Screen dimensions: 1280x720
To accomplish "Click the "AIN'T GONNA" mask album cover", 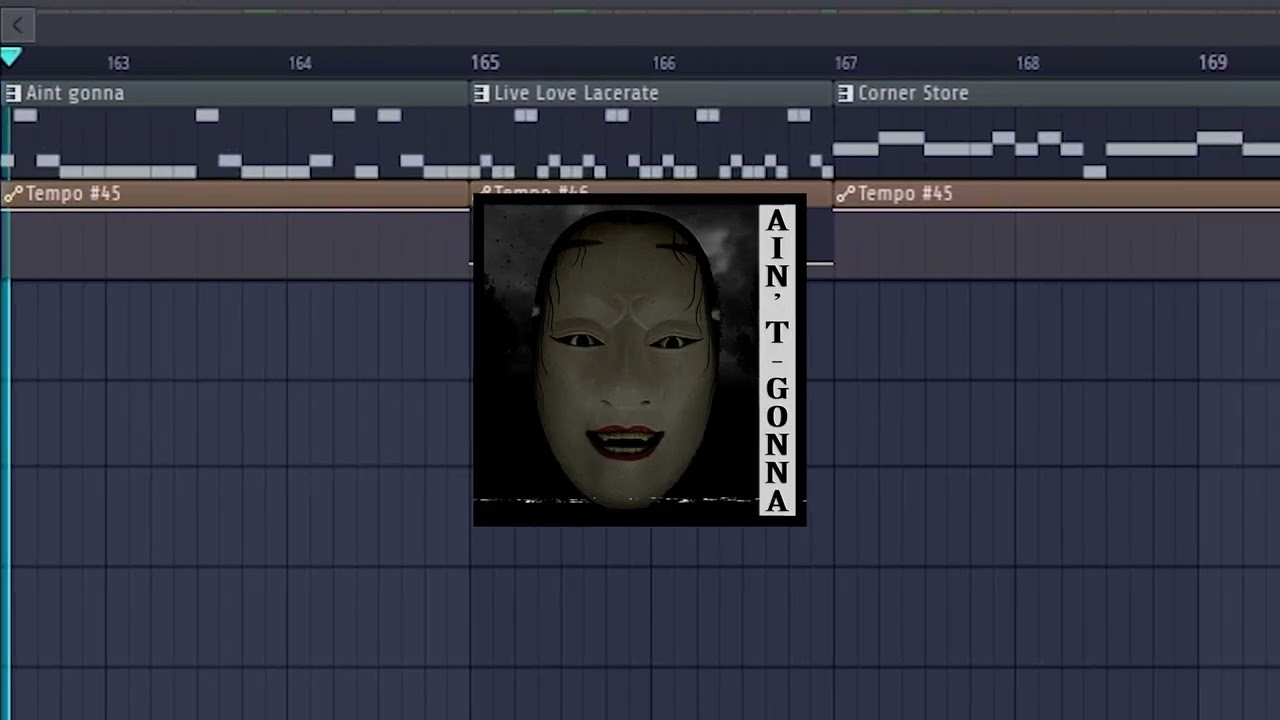I will [x=639, y=360].
